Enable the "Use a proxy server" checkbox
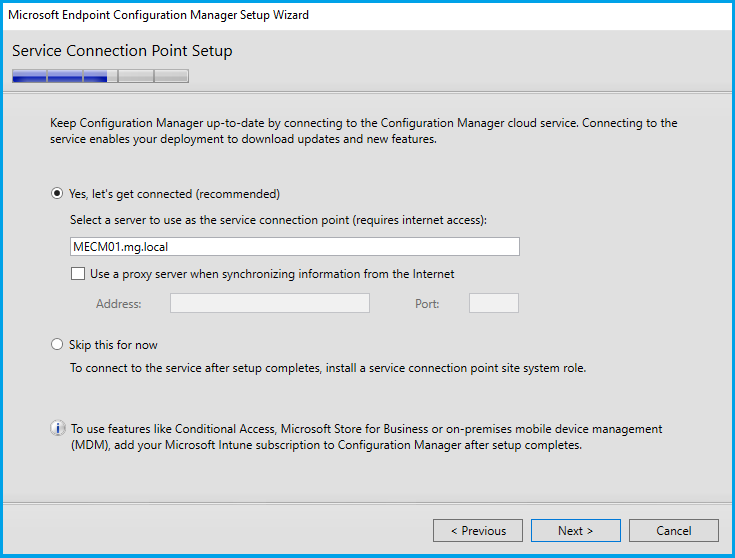 coord(78,274)
